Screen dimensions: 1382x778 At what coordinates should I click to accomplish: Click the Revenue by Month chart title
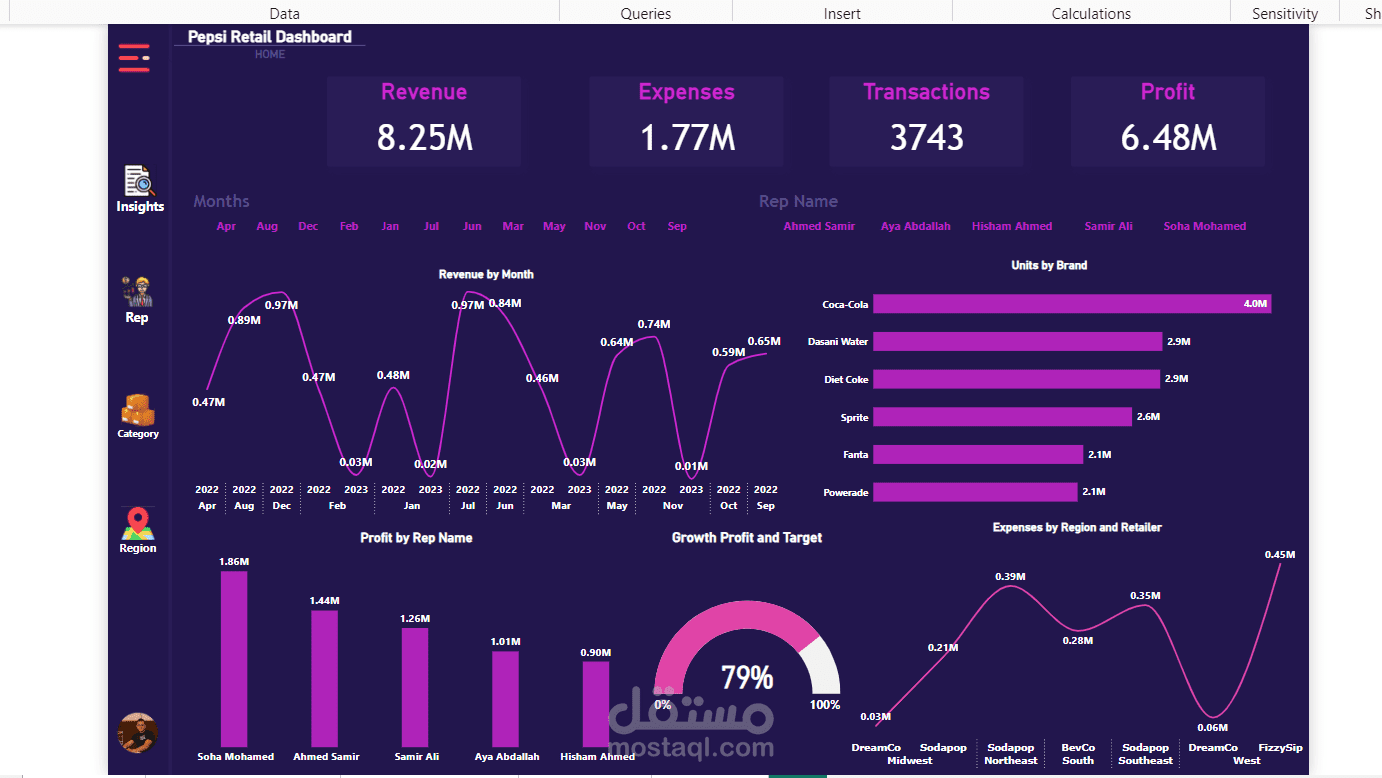tap(486, 274)
